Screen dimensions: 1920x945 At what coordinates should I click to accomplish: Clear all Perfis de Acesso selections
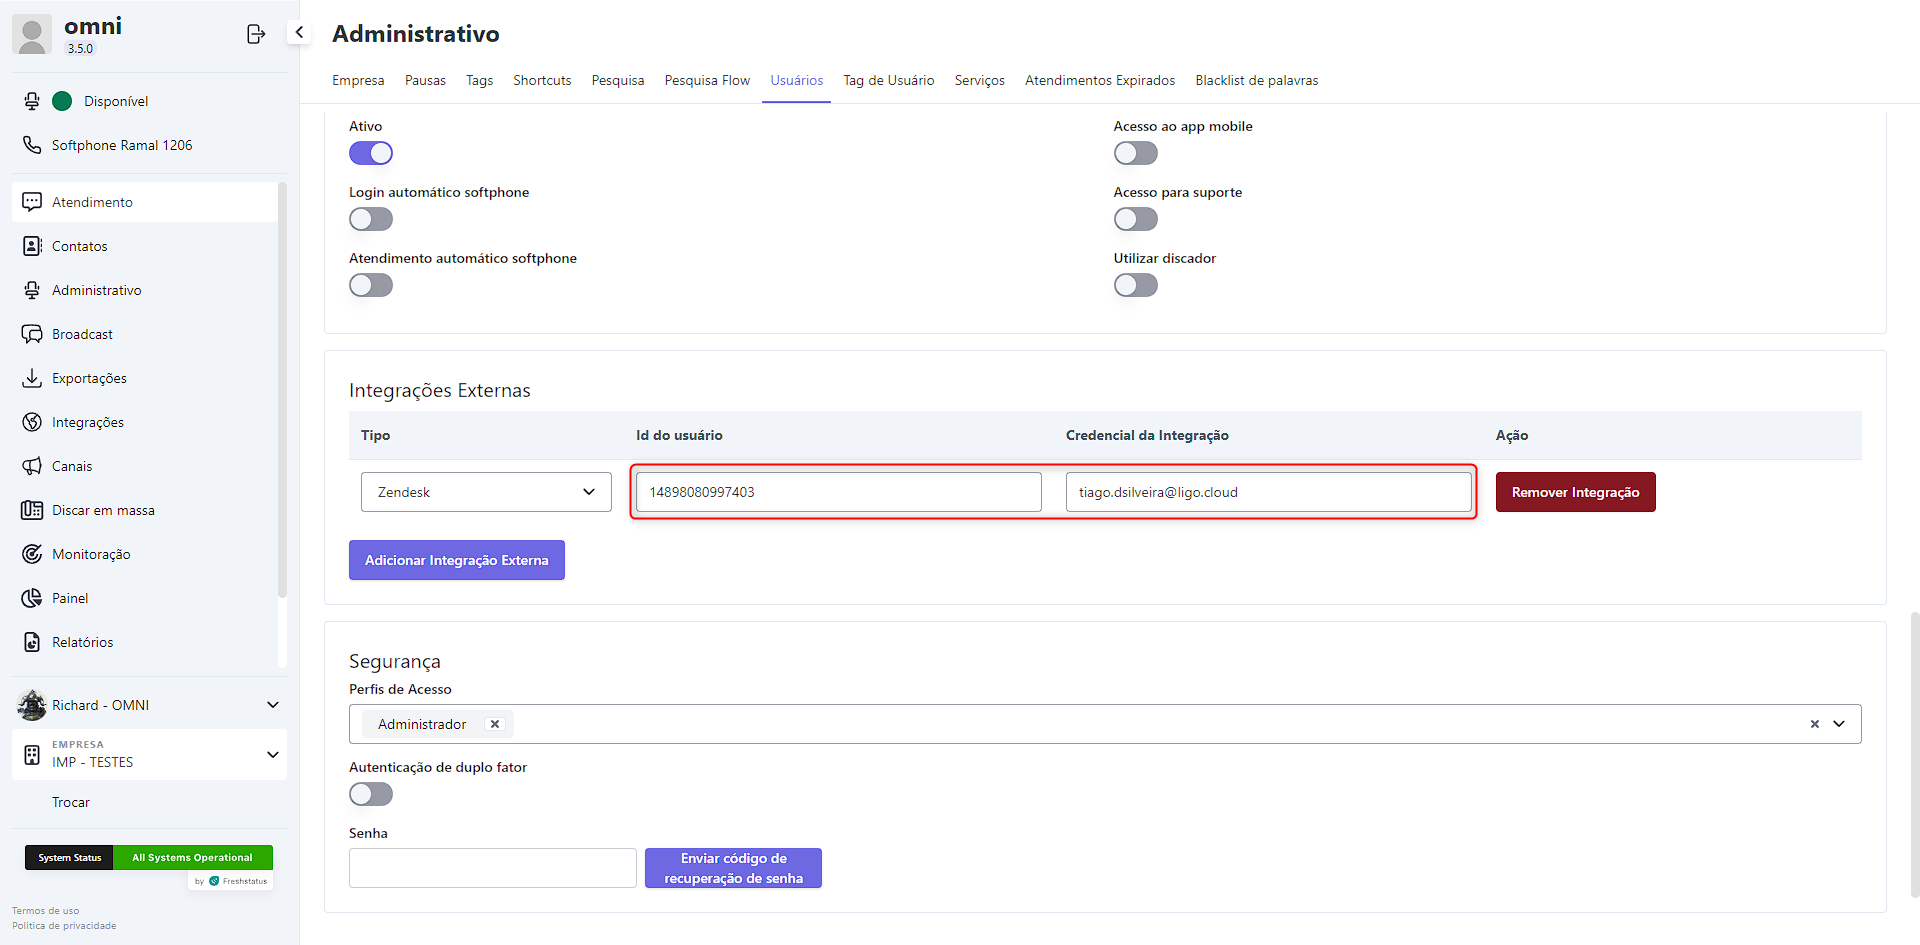pos(1814,724)
